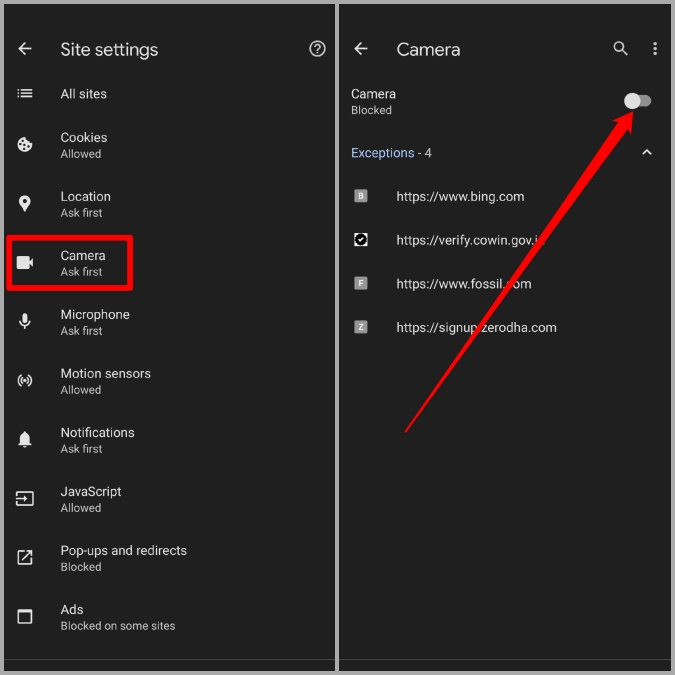Screen dimensions: 675x675
Task: Select exception https://signup.zerodha.com
Action: pyautogui.click(x=505, y=328)
